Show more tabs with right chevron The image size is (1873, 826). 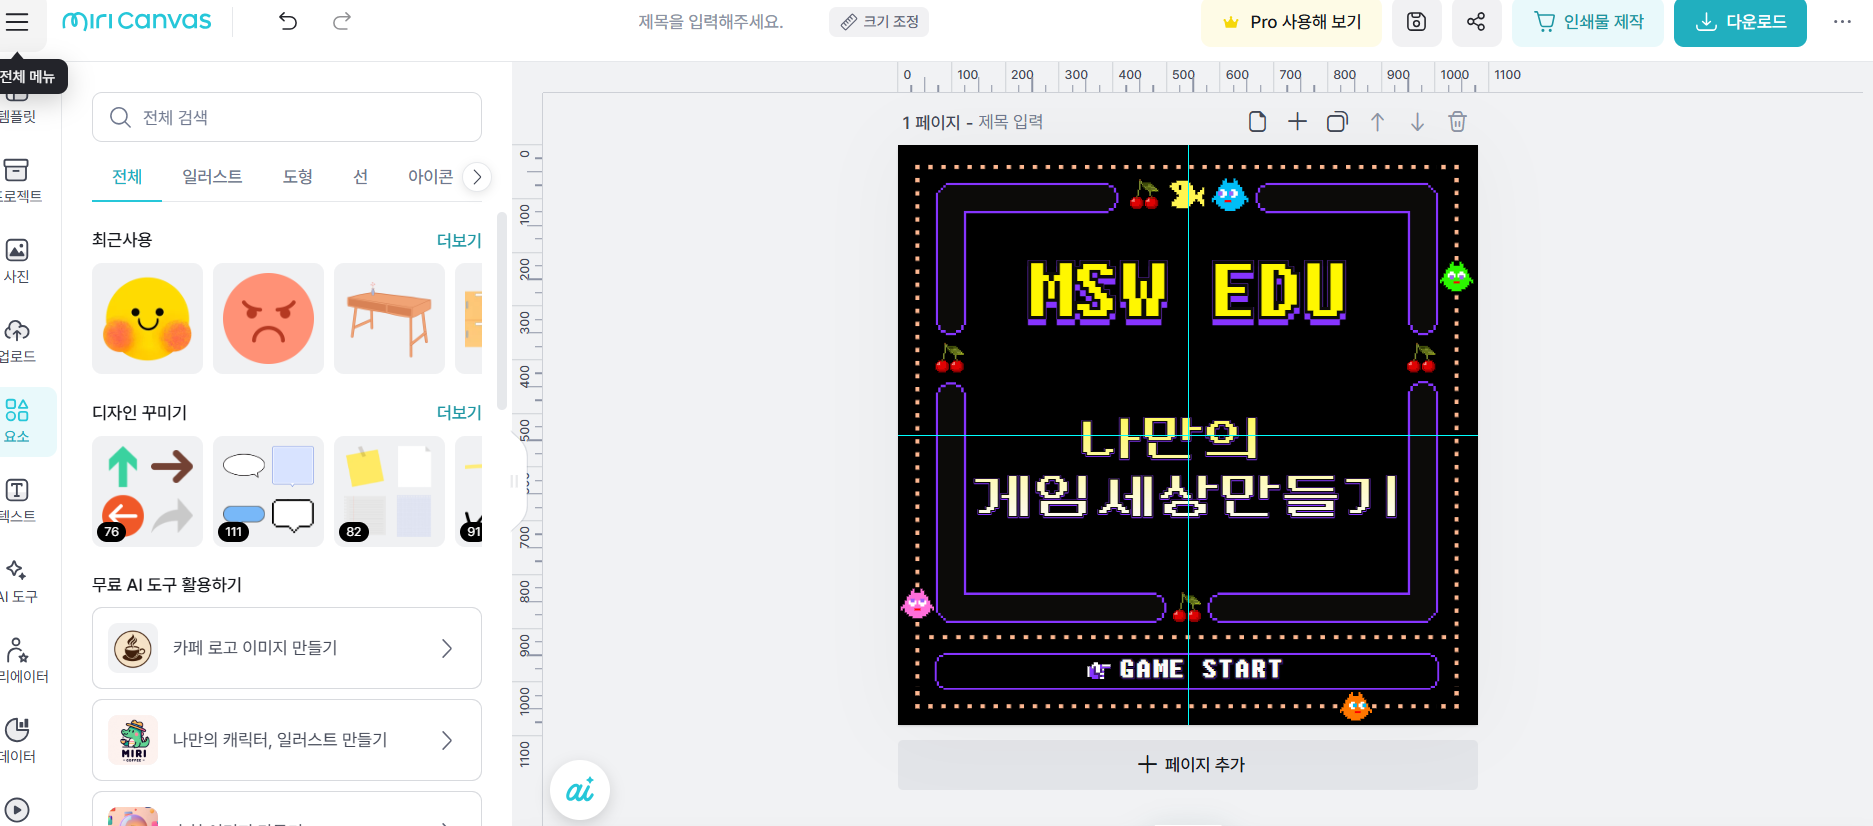(x=477, y=177)
